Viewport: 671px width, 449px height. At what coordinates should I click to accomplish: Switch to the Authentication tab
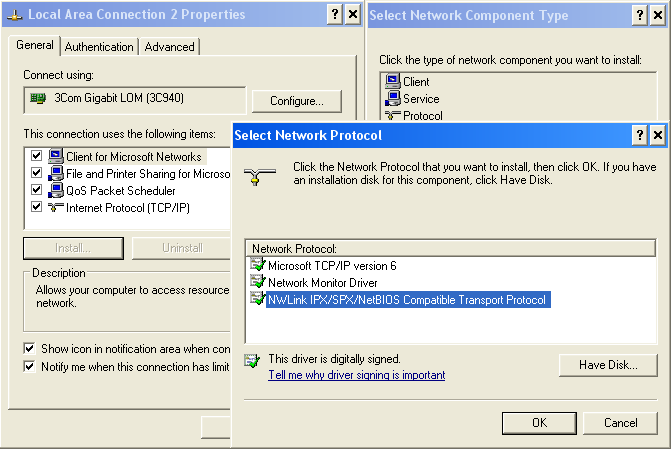[x=99, y=47]
